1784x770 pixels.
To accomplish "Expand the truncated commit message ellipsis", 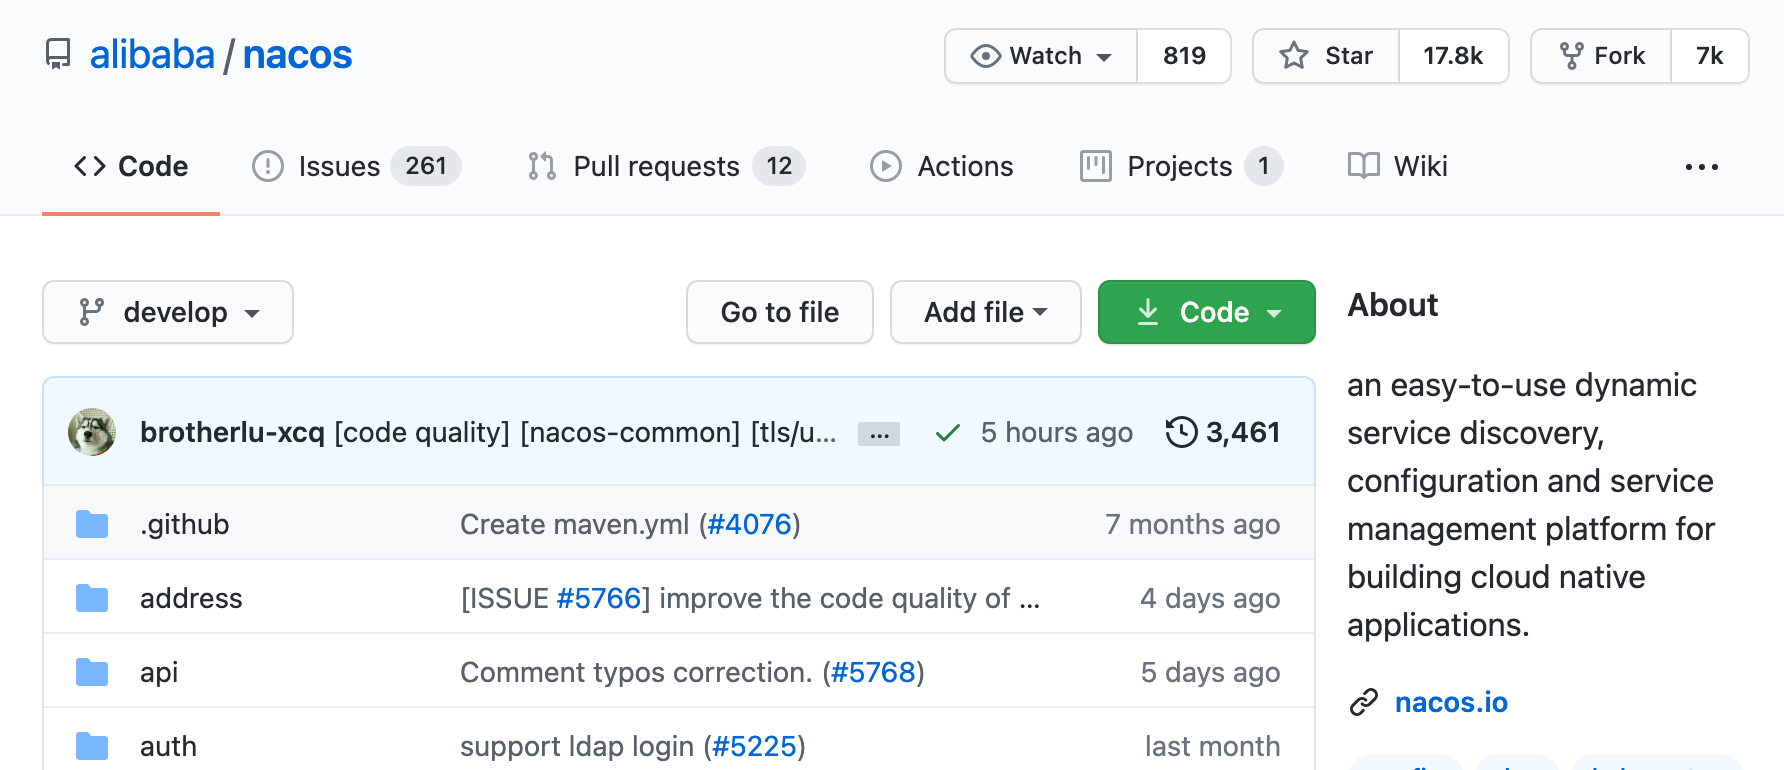I will (x=879, y=434).
